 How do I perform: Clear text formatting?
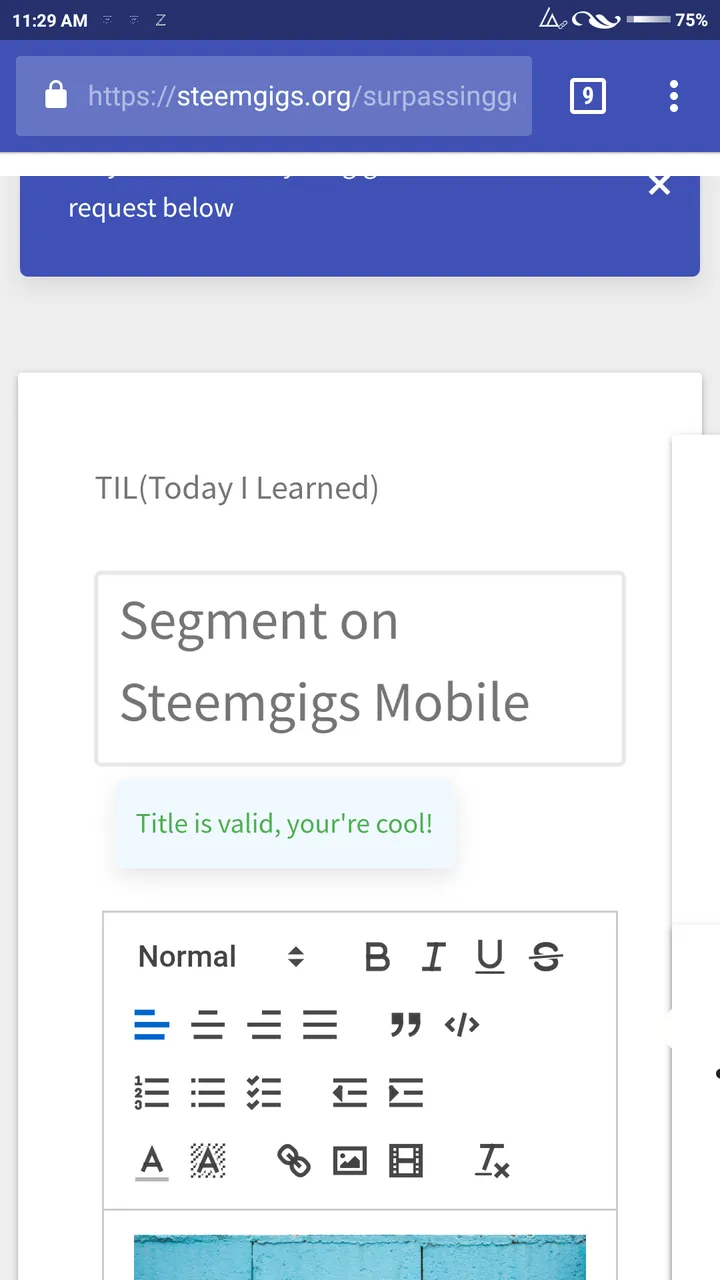tap(492, 1161)
